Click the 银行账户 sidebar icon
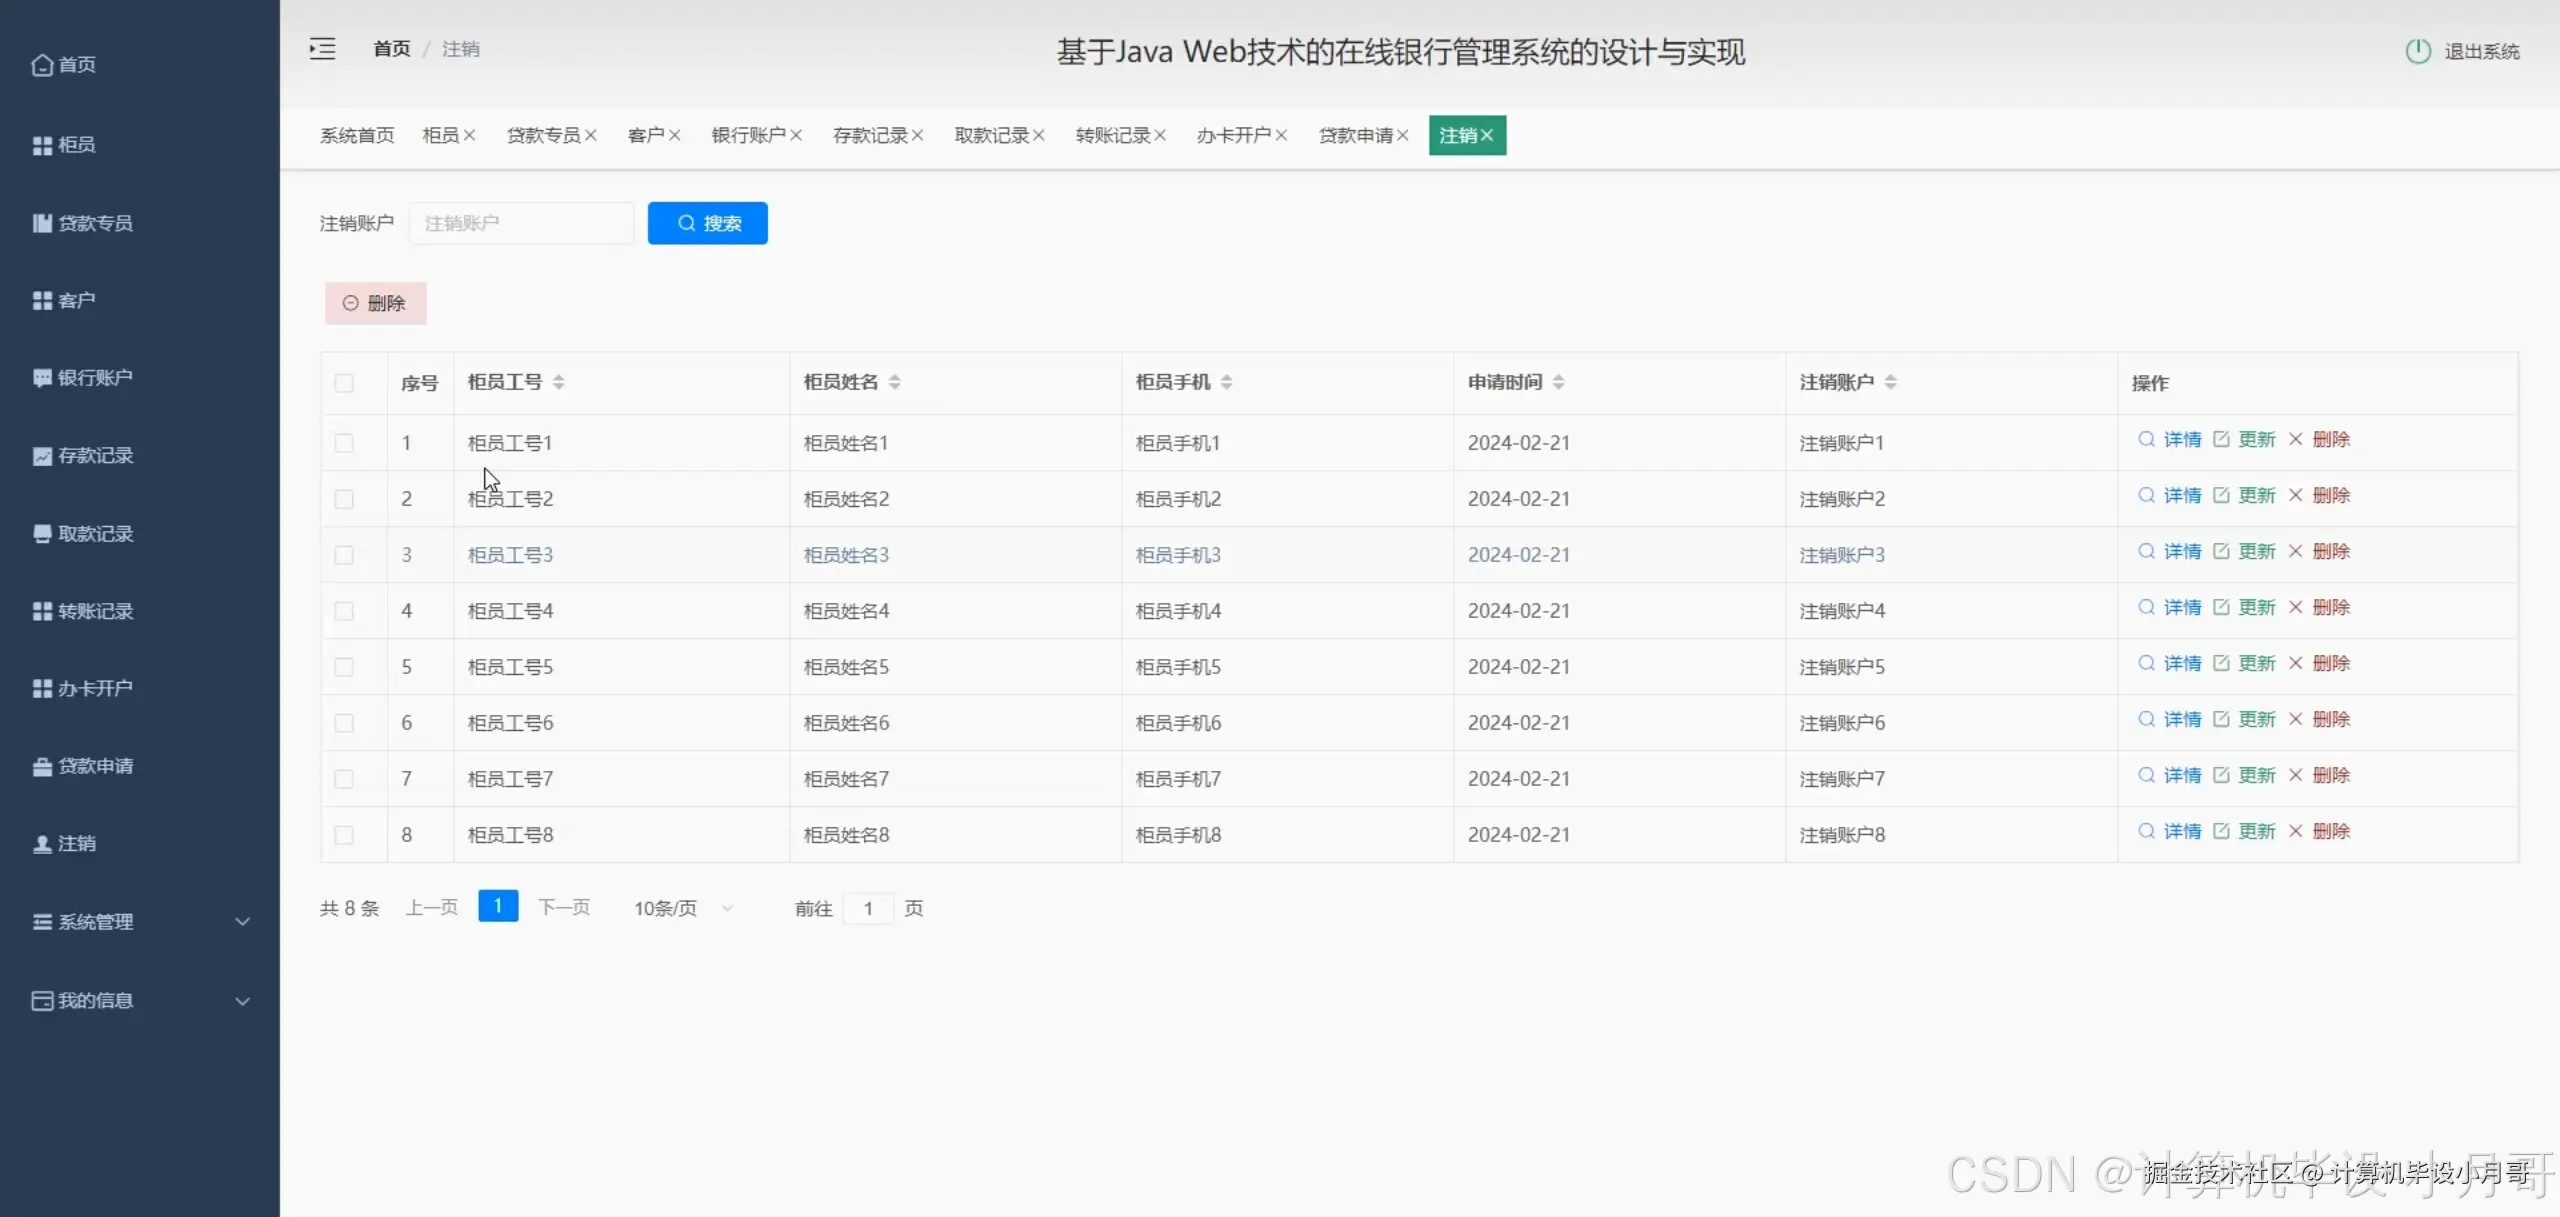The width and height of the screenshot is (2560, 1217). 42,378
